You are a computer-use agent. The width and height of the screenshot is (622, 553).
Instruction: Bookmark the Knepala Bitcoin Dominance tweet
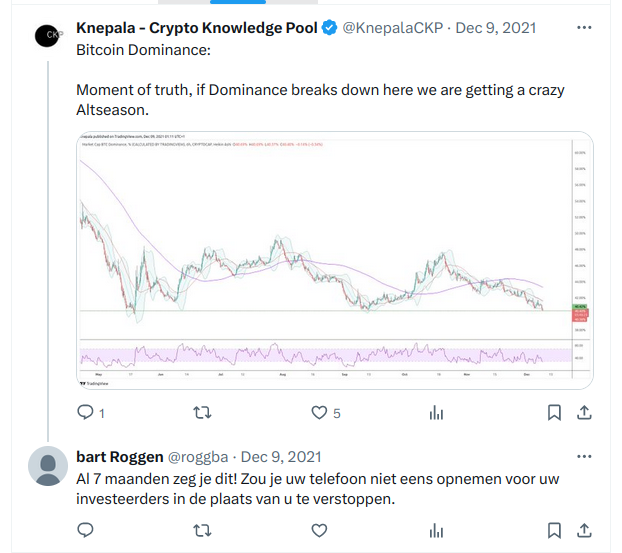point(554,413)
